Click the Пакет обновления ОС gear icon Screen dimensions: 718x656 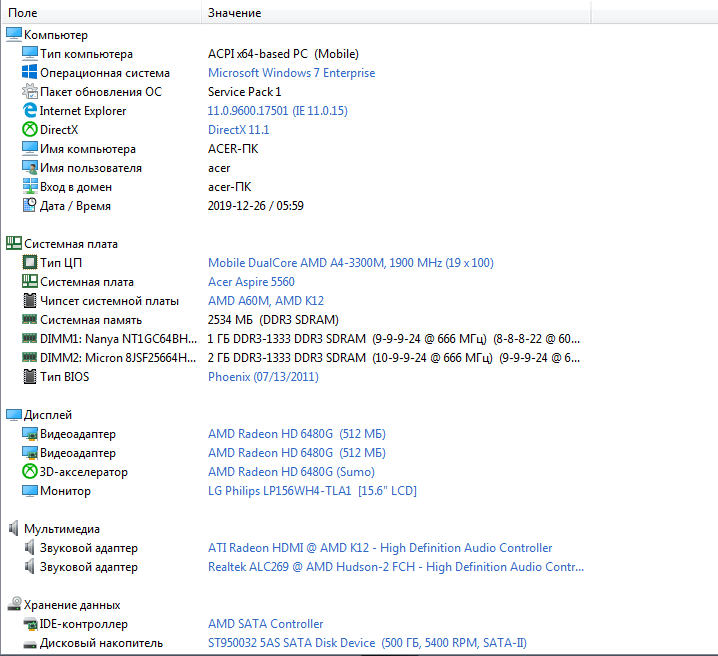pos(30,92)
